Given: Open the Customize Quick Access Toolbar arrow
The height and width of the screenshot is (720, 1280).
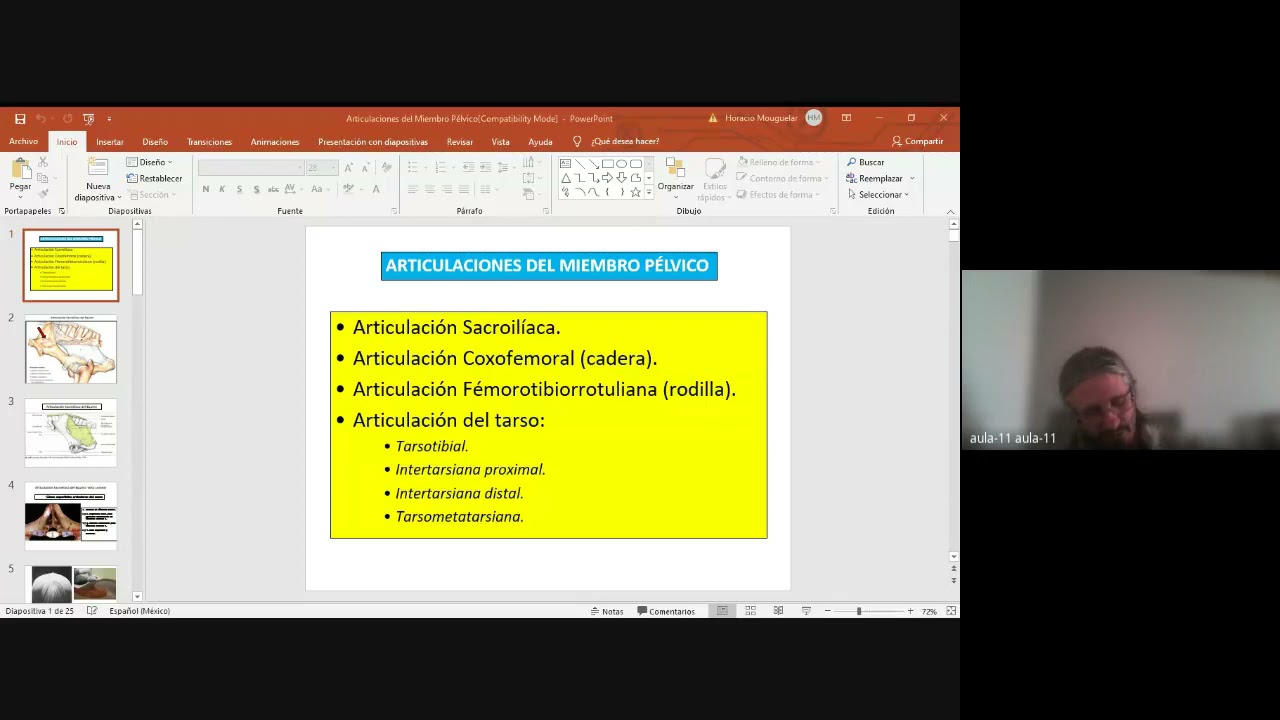Looking at the screenshot, I should click(109, 118).
